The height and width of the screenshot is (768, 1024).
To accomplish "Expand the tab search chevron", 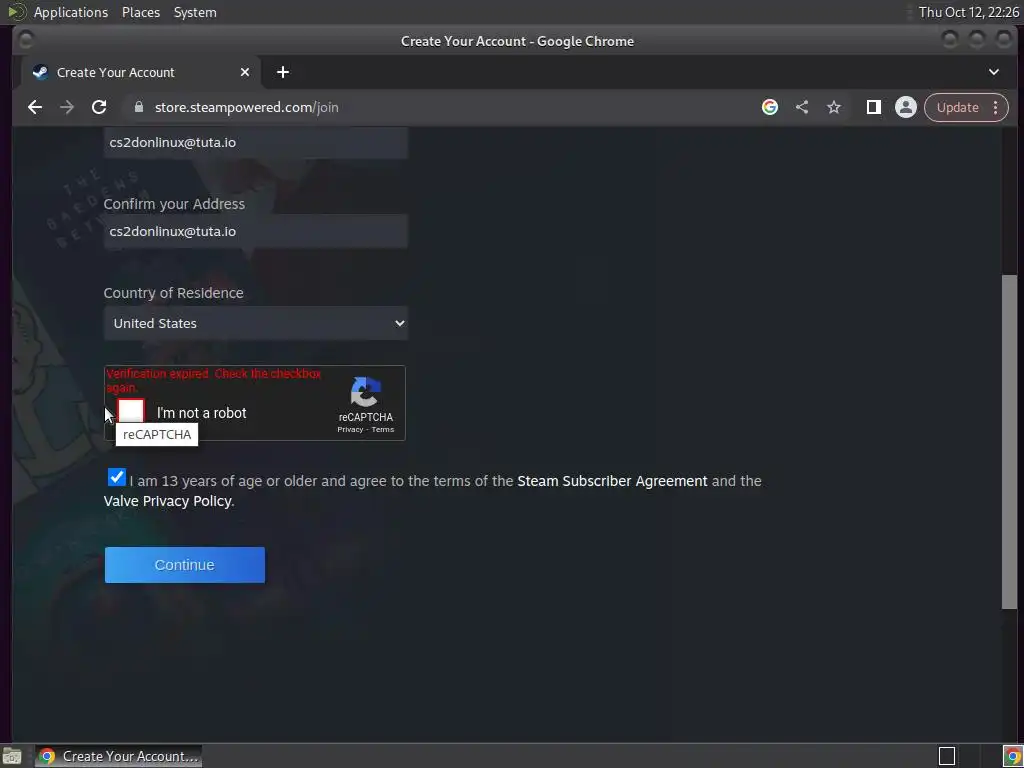I will (993, 72).
